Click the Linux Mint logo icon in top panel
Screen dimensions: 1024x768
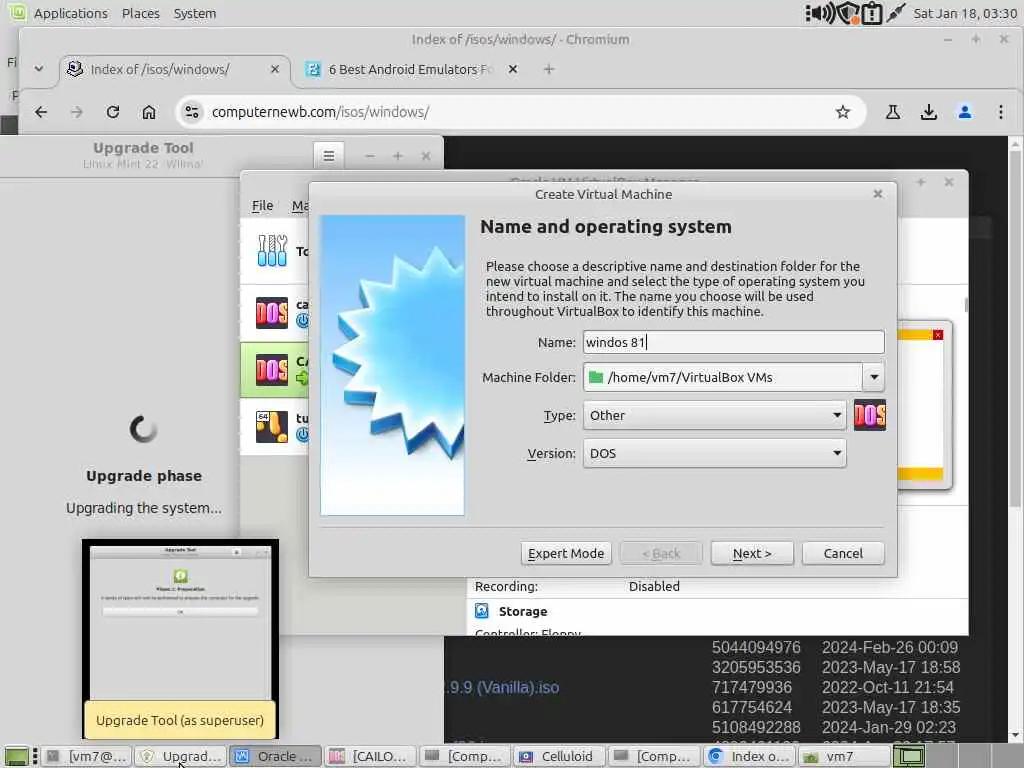click(17, 12)
